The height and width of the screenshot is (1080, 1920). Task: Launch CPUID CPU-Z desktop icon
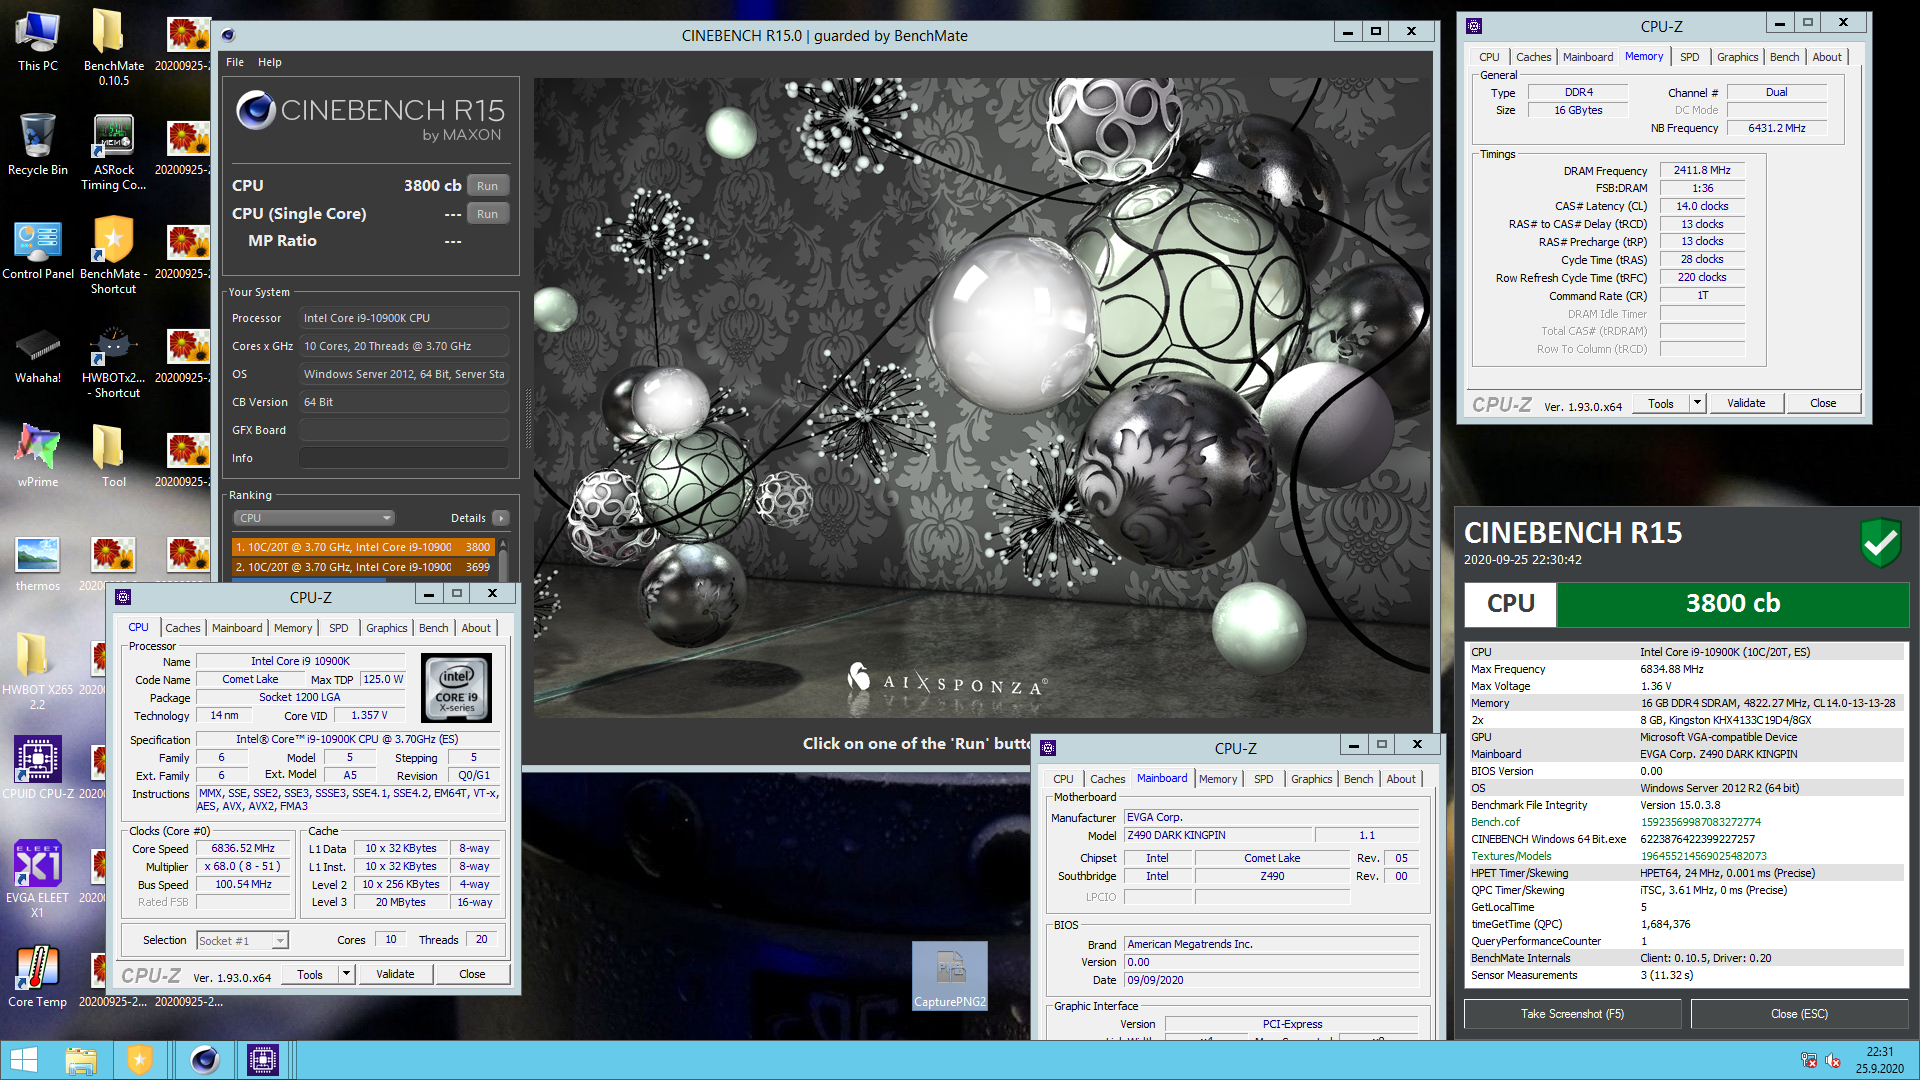[38, 767]
